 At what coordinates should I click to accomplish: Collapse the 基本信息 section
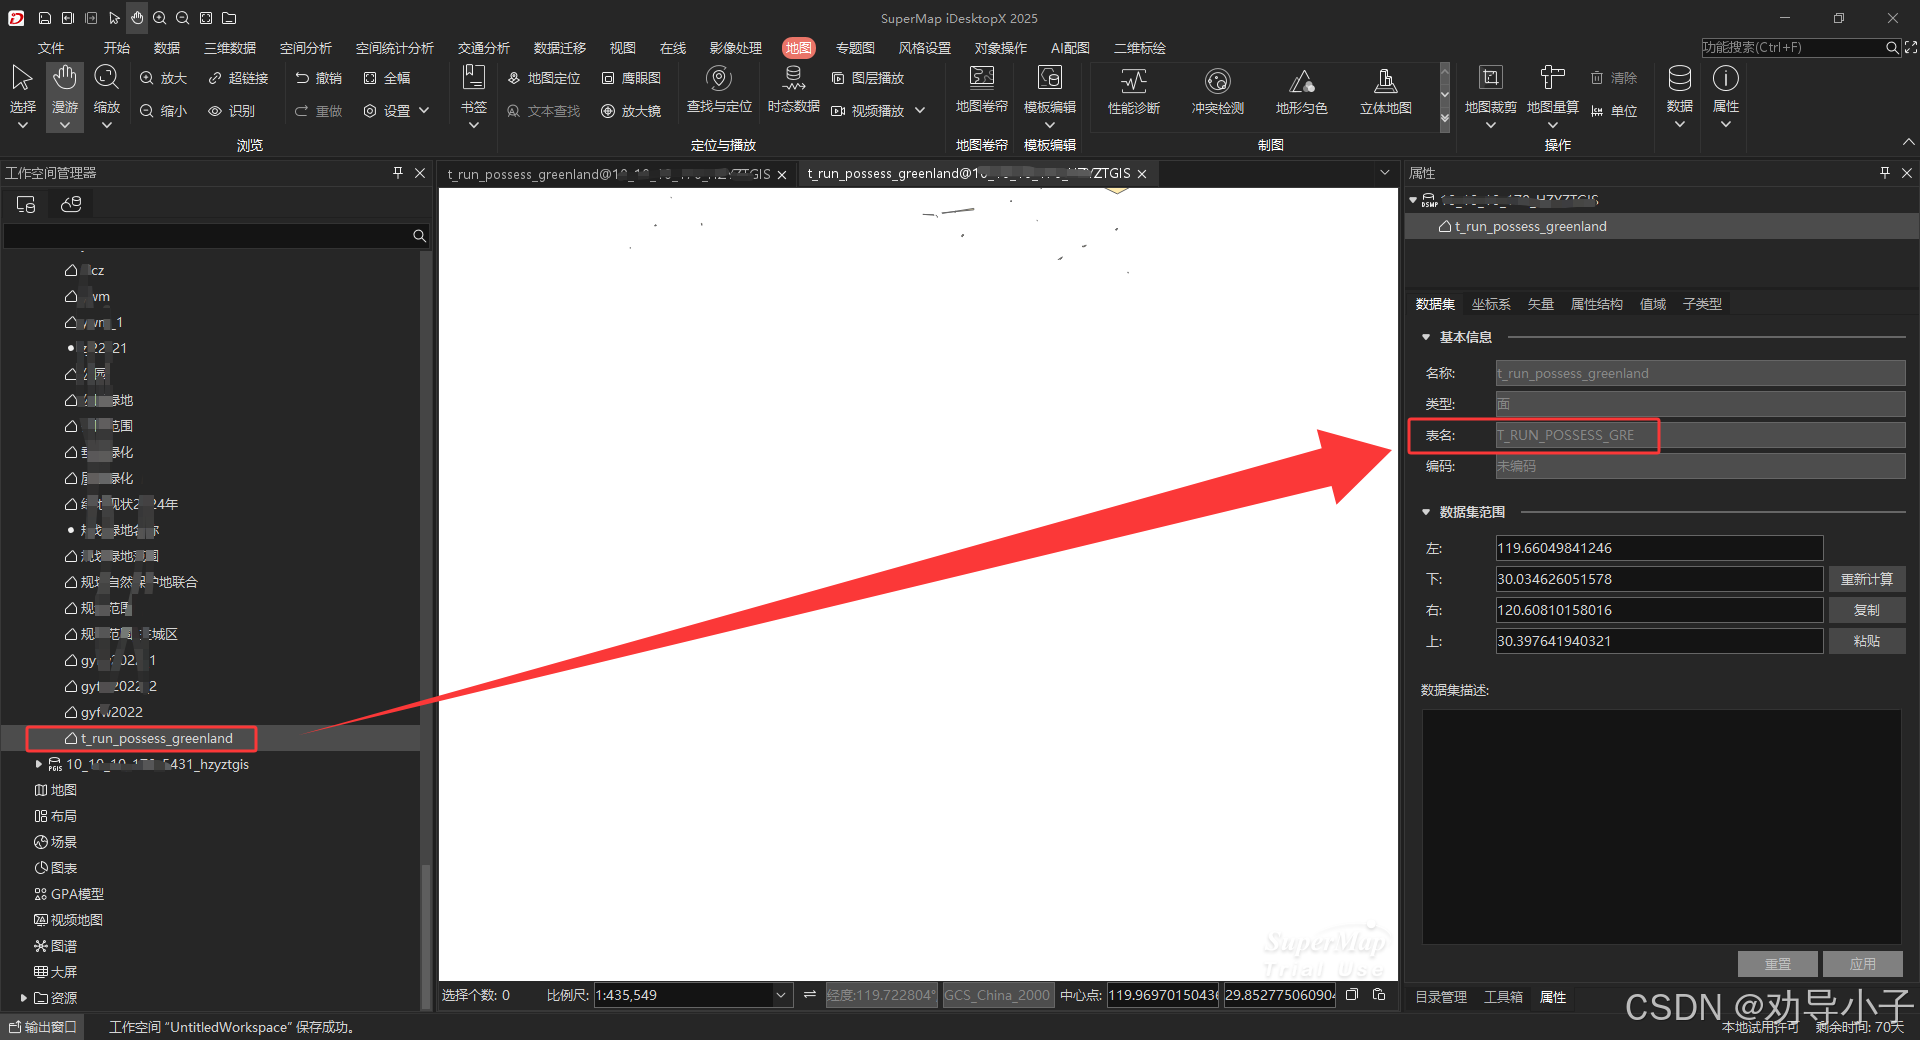[1426, 337]
